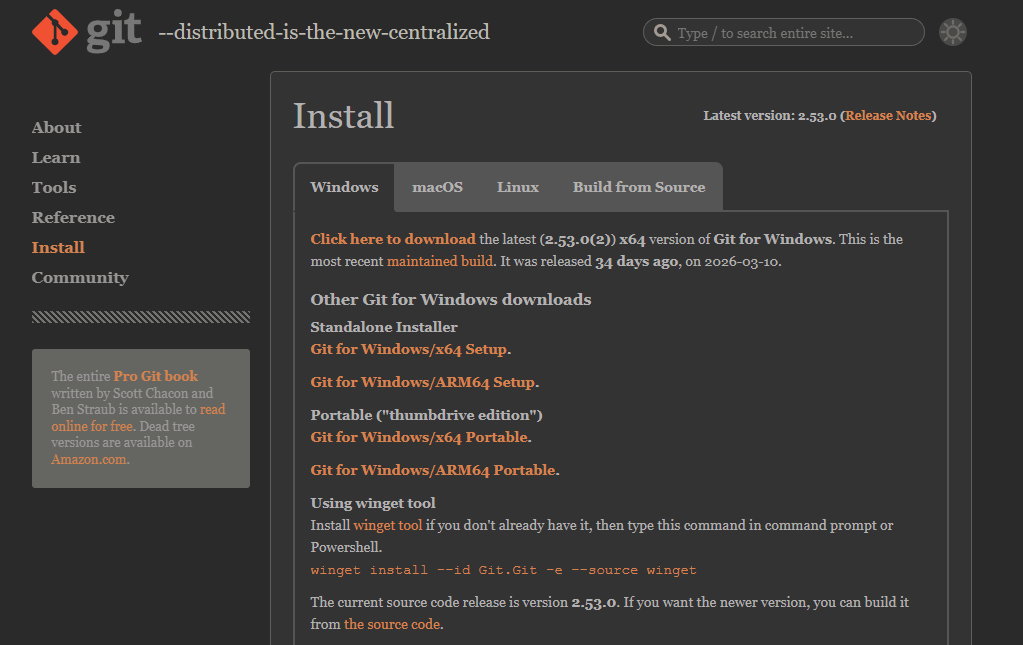Switch to the macOS tab
This screenshot has height=645, width=1023.
[x=437, y=187]
